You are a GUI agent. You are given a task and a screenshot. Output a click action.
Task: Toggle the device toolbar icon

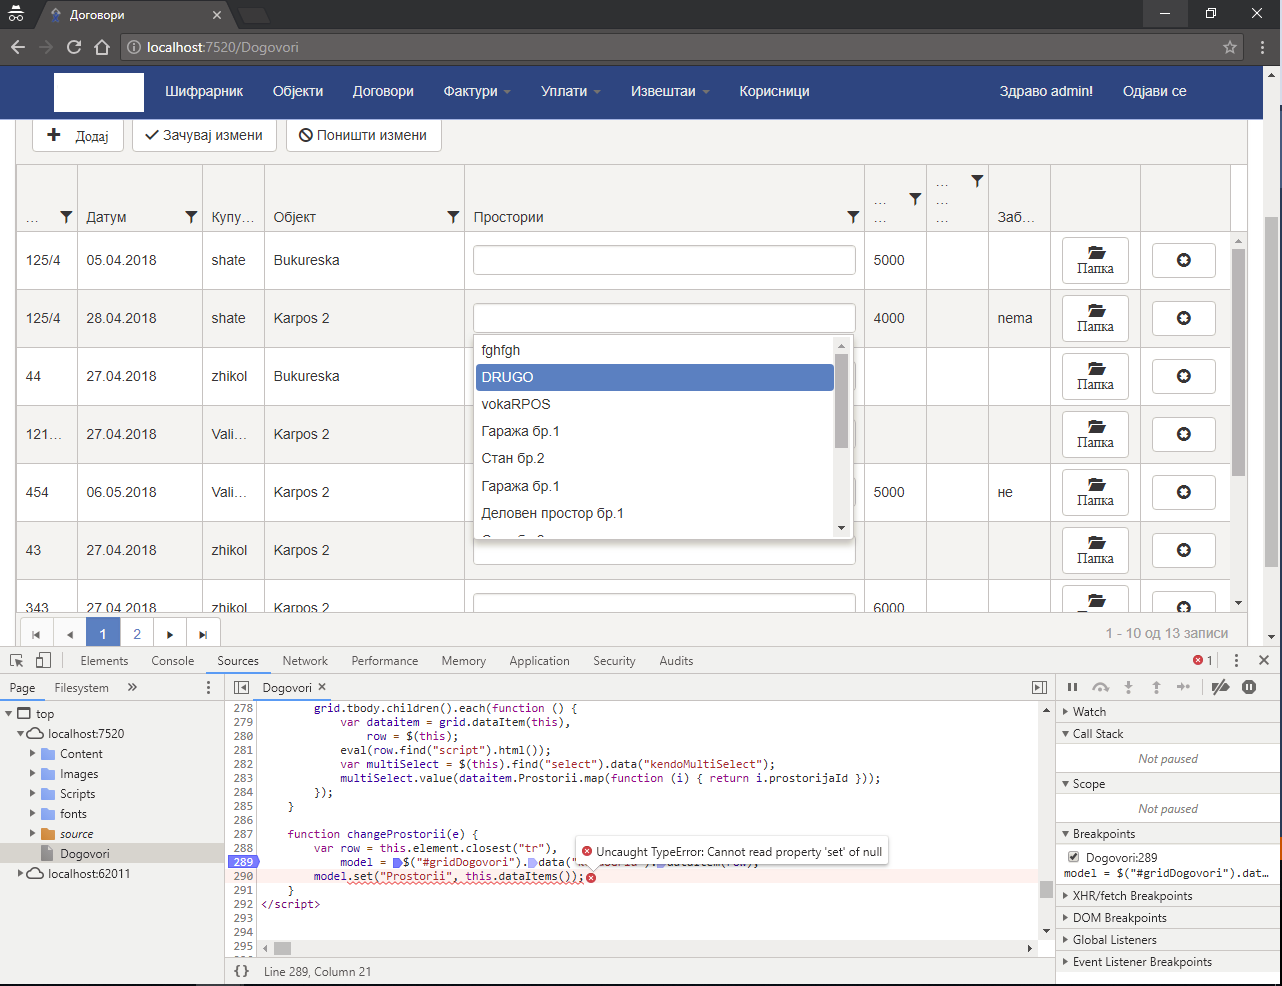[43, 661]
